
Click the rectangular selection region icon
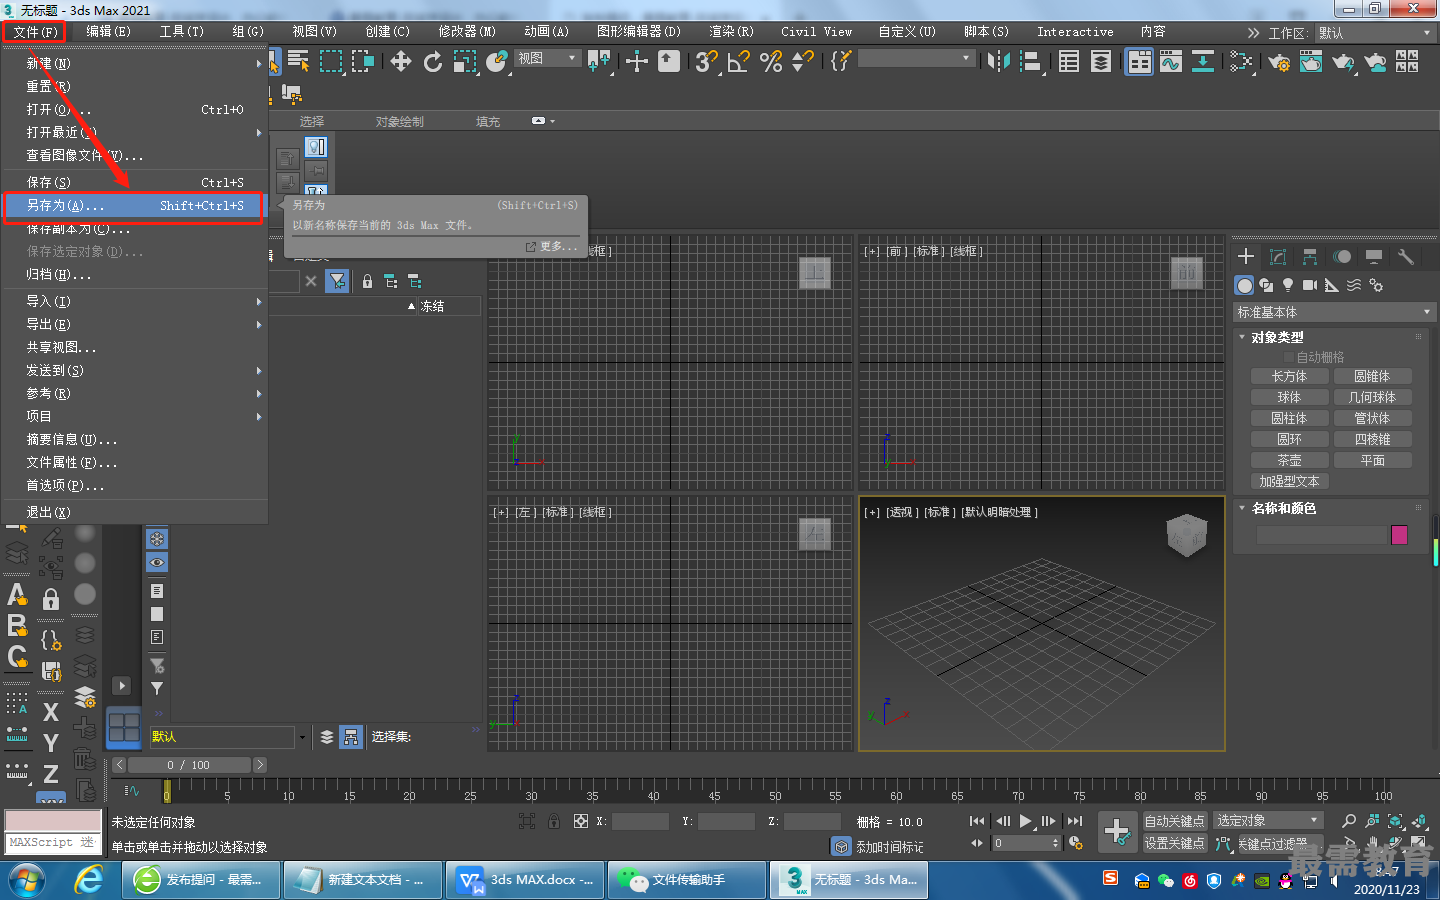[330, 62]
